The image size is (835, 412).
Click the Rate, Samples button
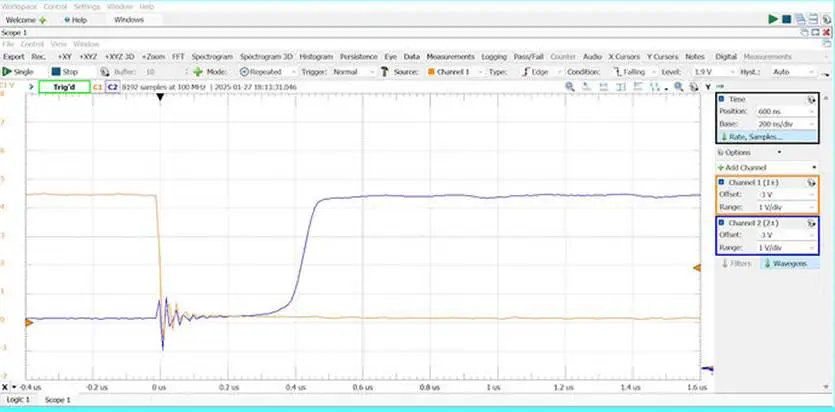(767, 137)
